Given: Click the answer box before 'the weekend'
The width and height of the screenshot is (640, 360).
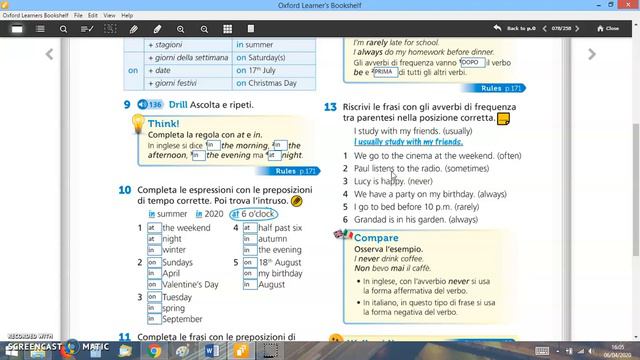Looking at the screenshot, I should click(154, 228).
